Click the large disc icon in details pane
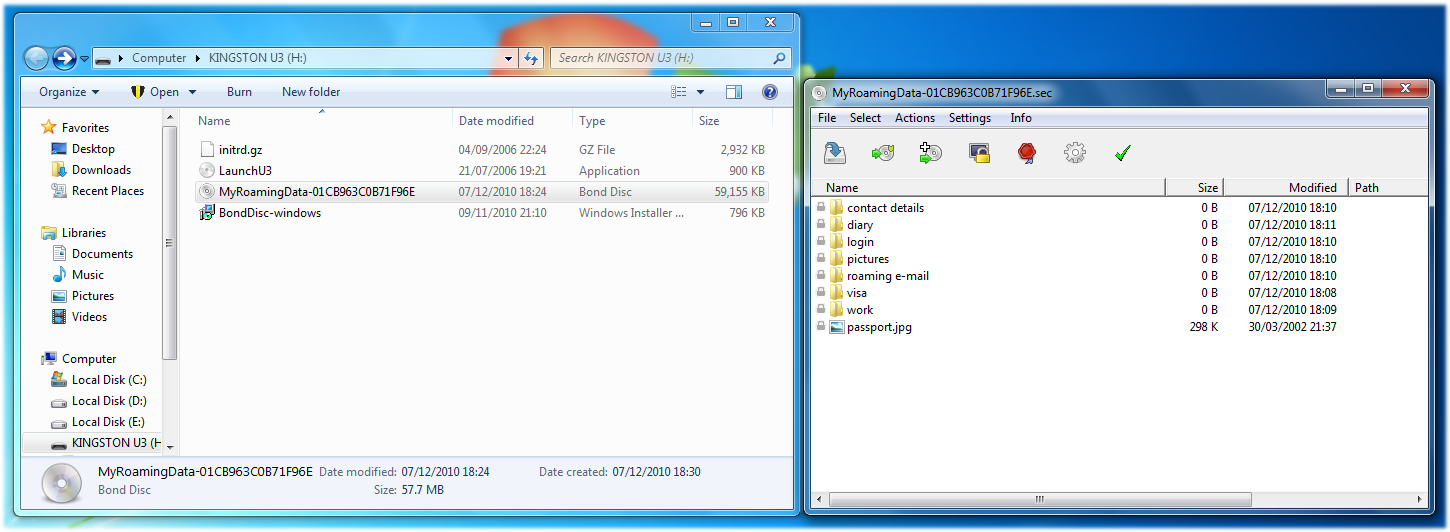 click(x=62, y=483)
